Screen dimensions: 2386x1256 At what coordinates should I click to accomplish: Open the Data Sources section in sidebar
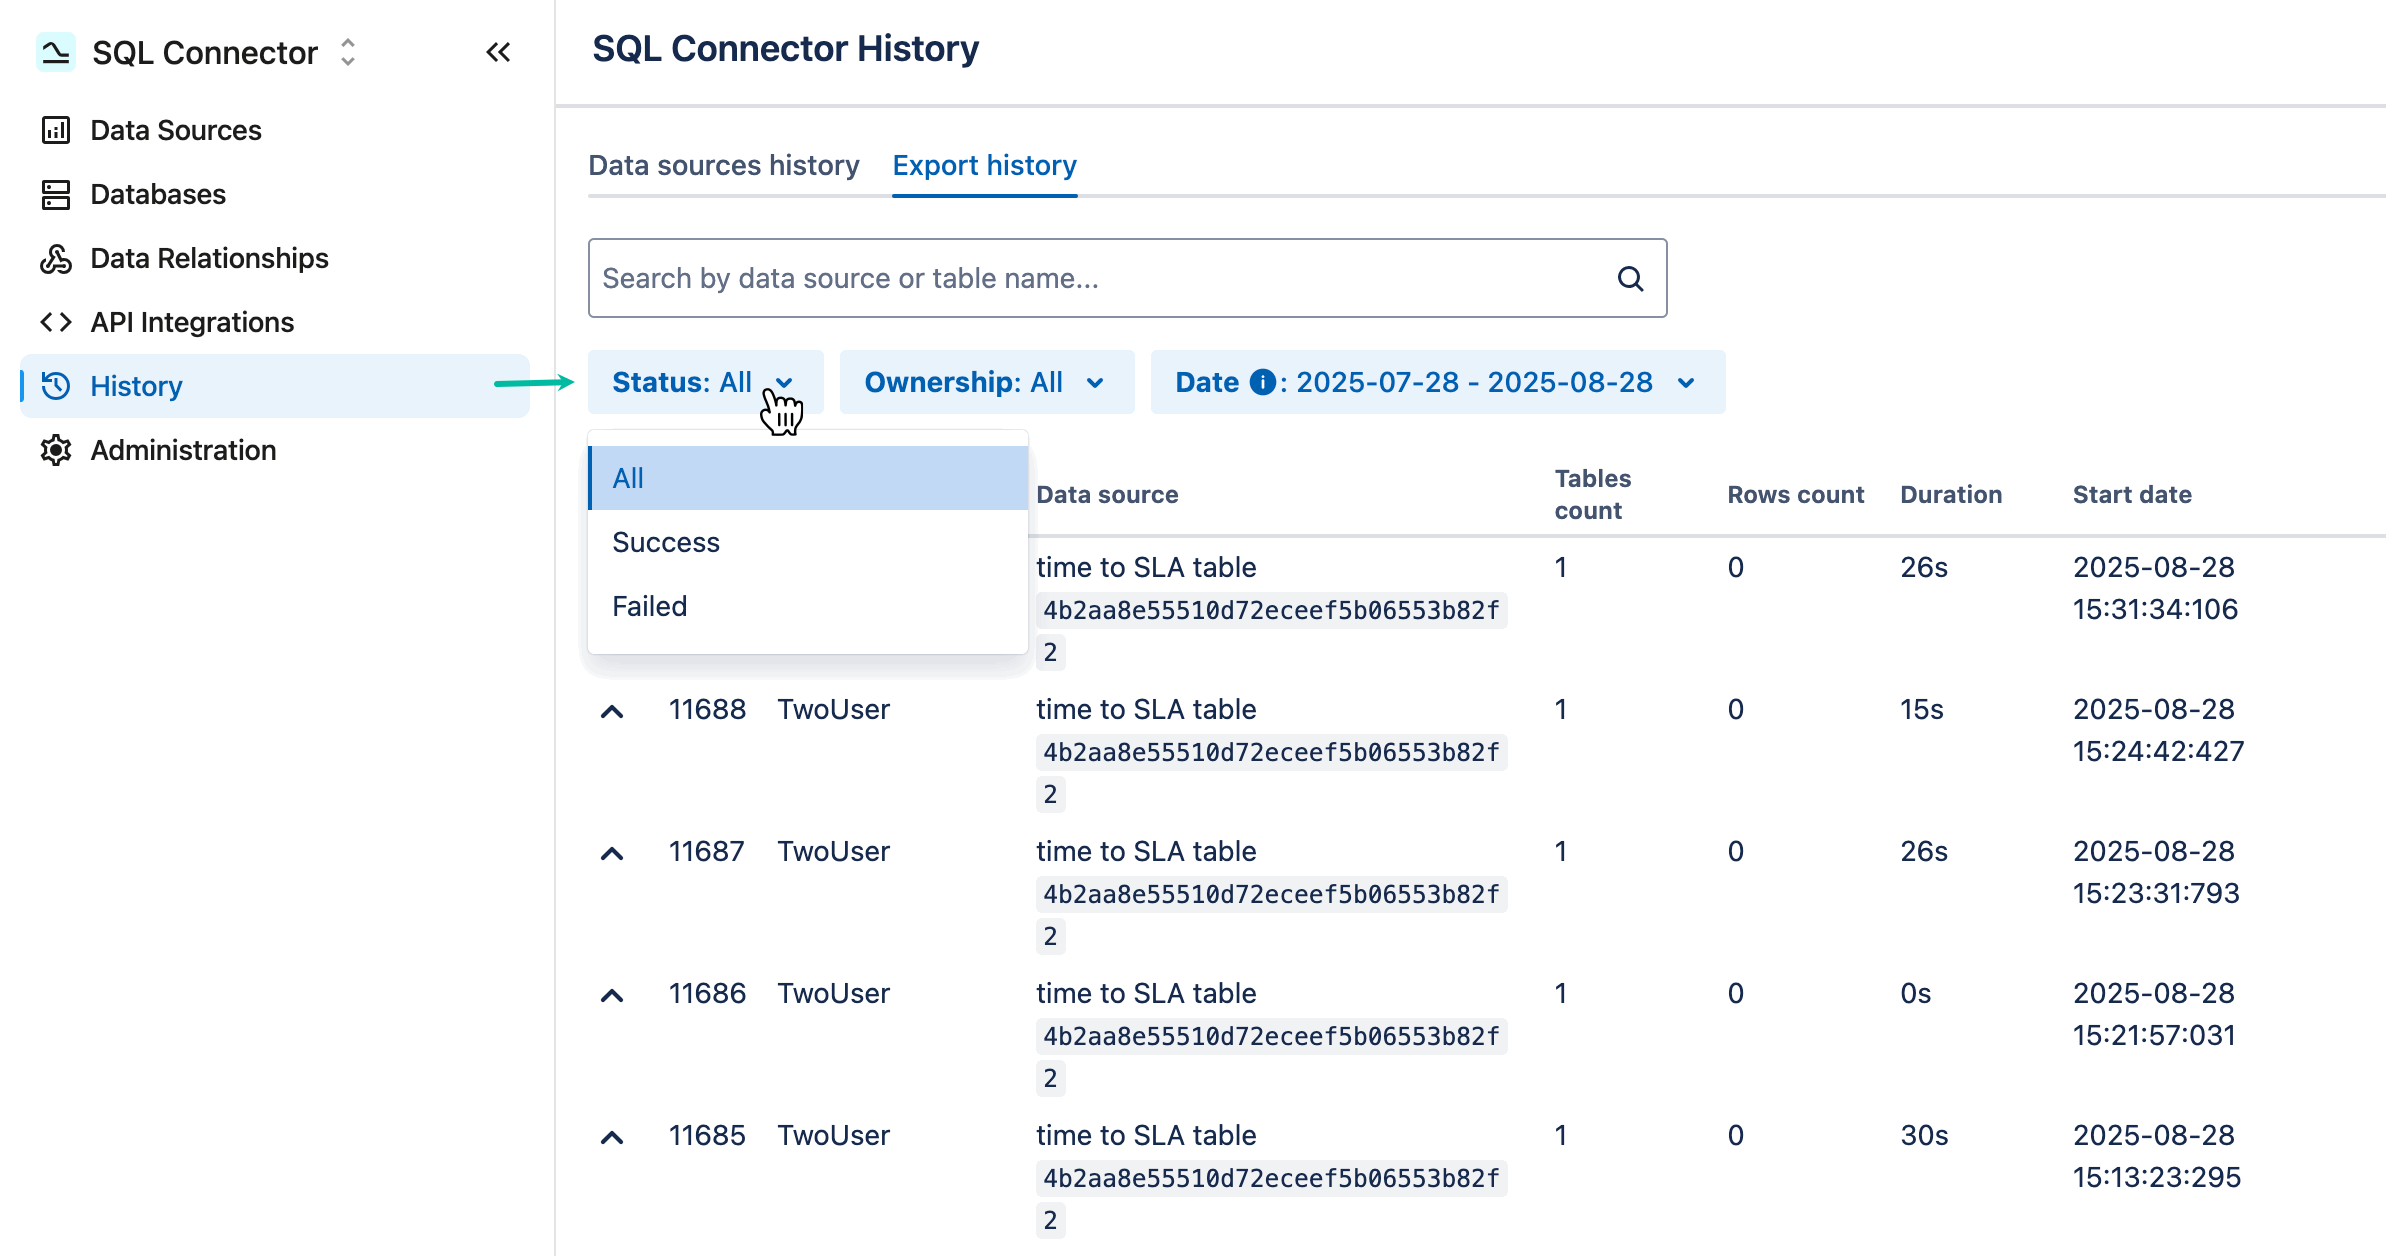coord(56,130)
